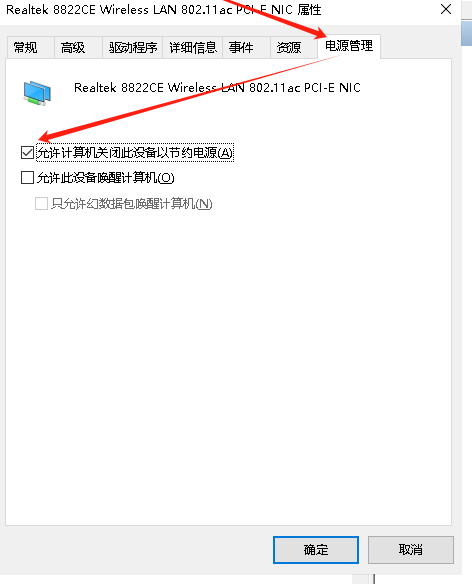Tick the greyed 只允许幻数据包唤醒计算机 checkbox
This screenshot has height=584, width=472.
[41, 204]
